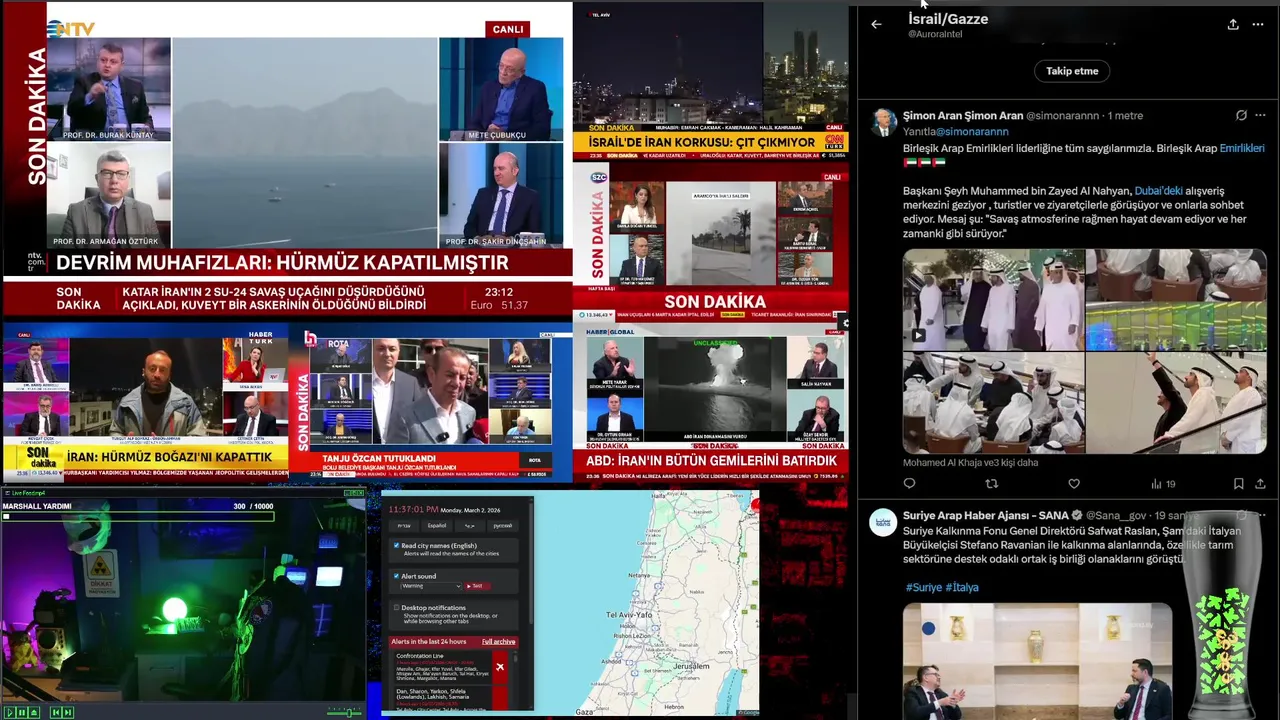Click the Marshall Yardımı donation progress bar
The width and height of the screenshot is (1280, 720).
(x=139, y=516)
